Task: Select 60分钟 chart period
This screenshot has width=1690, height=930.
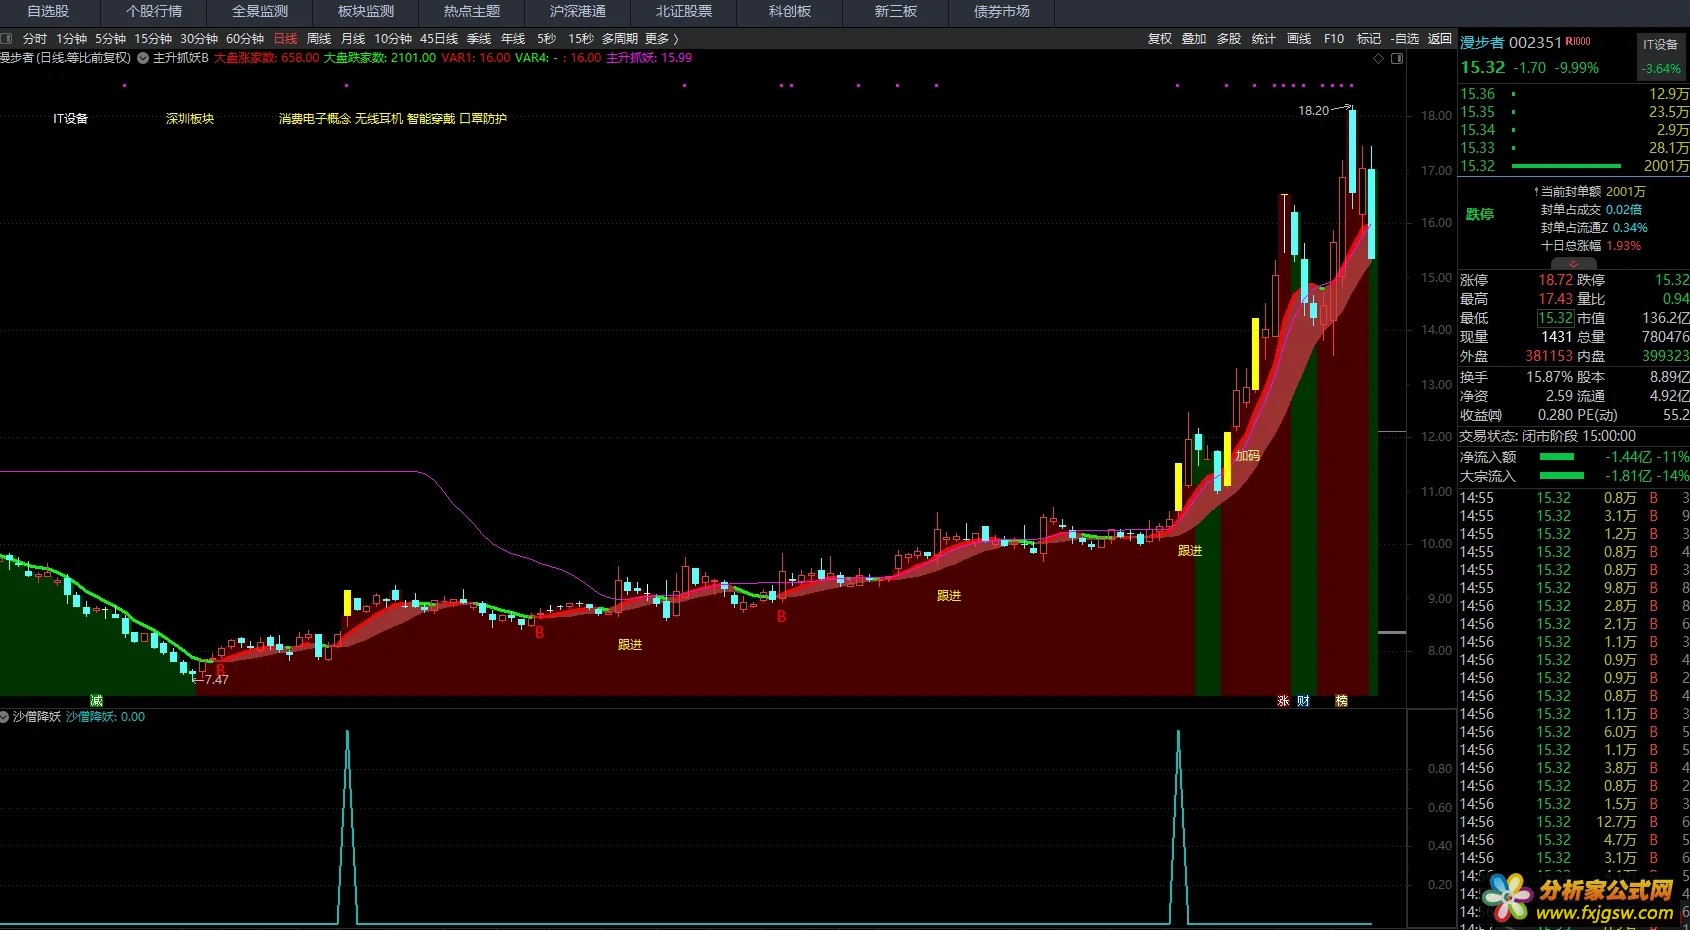Action: tap(245, 39)
